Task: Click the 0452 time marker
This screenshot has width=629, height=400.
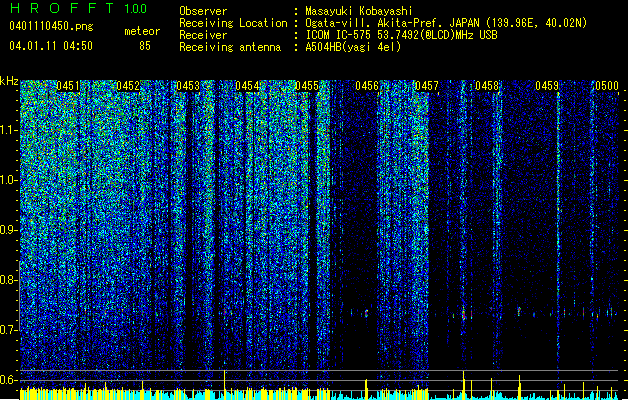Action: (128, 86)
